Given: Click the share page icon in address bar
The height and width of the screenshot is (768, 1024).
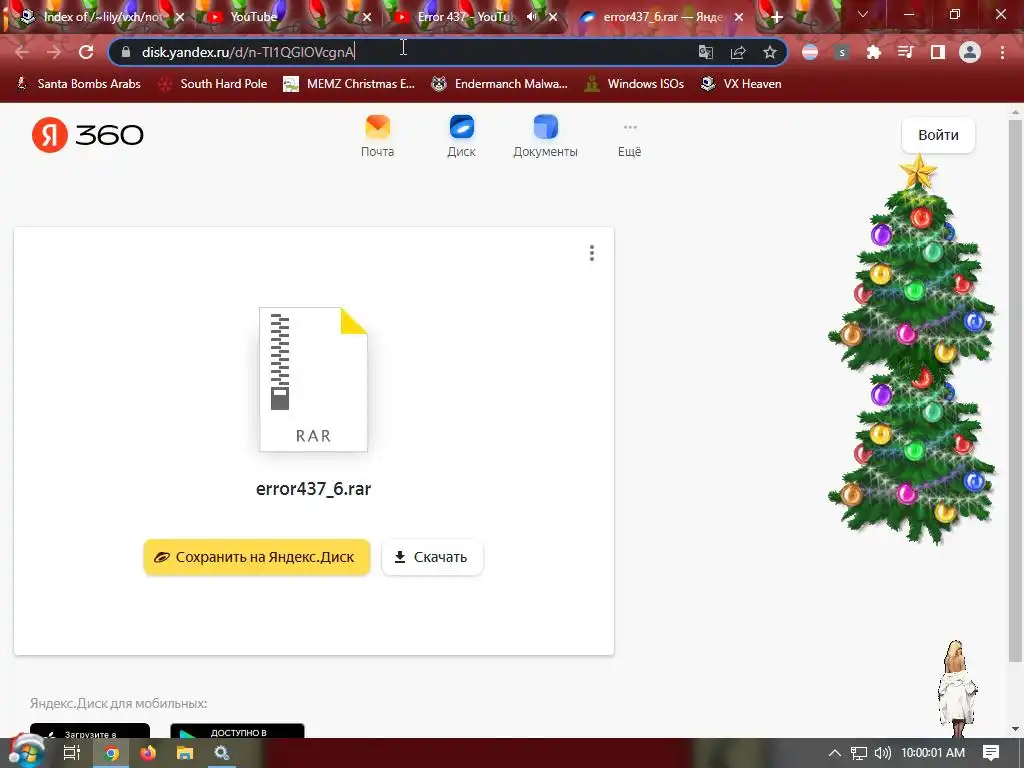Looking at the screenshot, I should click(738, 52).
